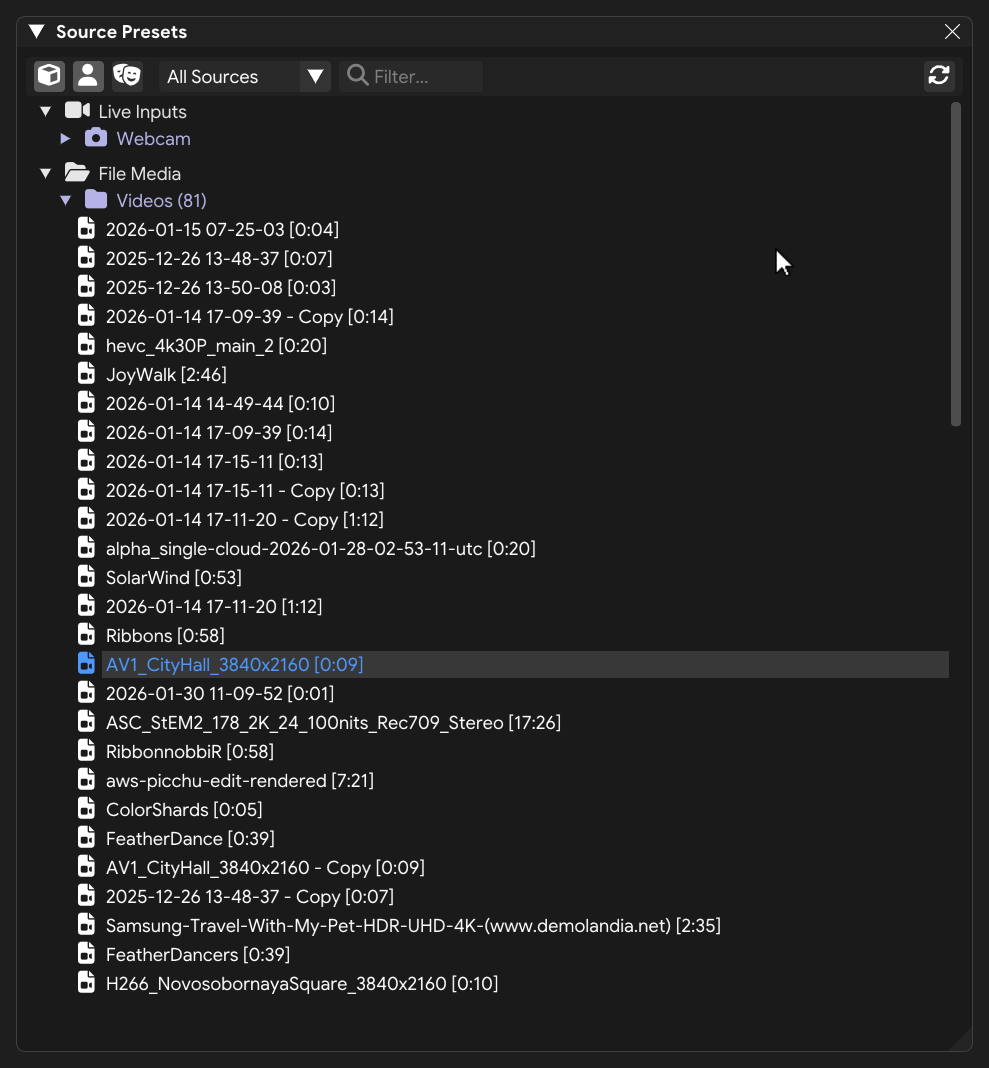The image size is (989, 1068).
Task: Click video file icon beside Ribbons
Action: [x=87, y=634]
